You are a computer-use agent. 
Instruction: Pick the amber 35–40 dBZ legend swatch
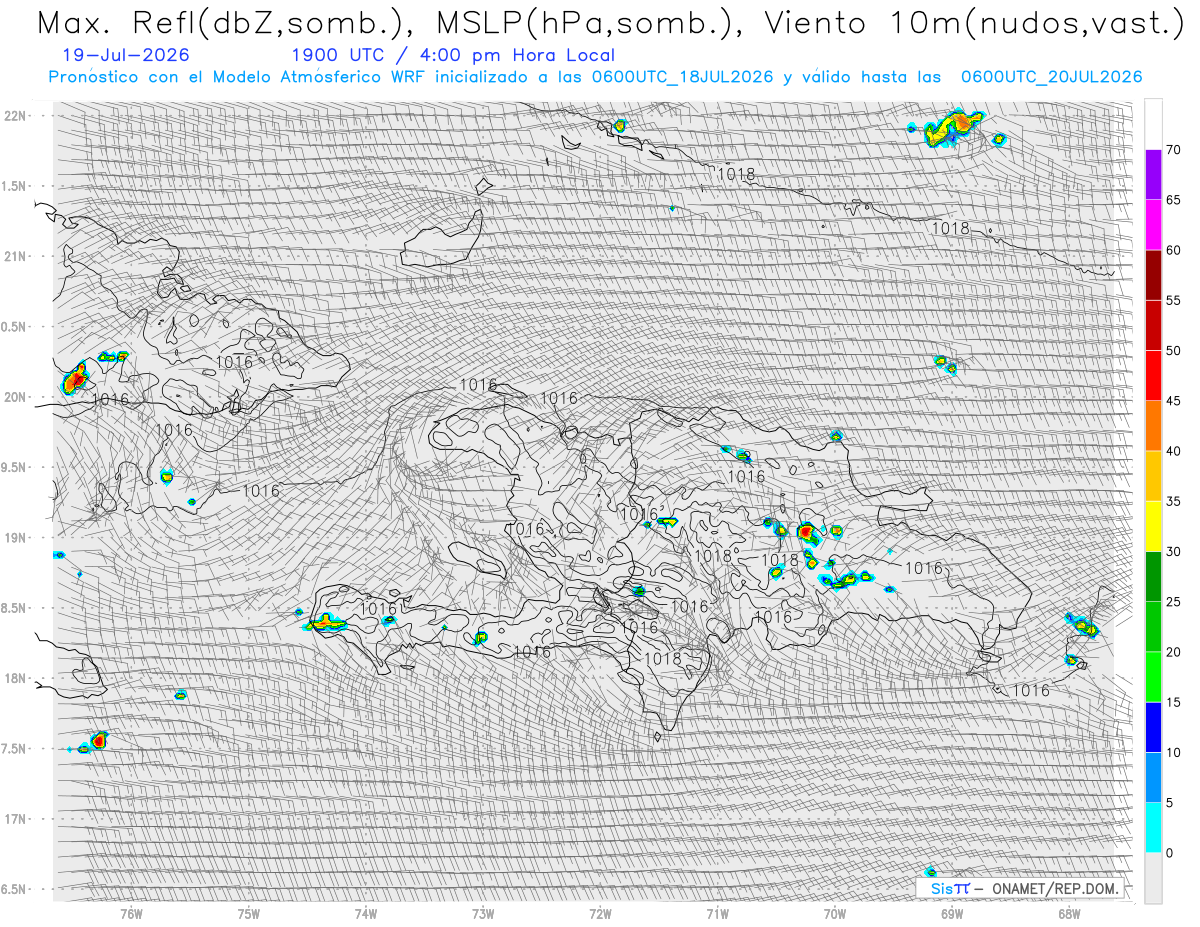click(1153, 476)
